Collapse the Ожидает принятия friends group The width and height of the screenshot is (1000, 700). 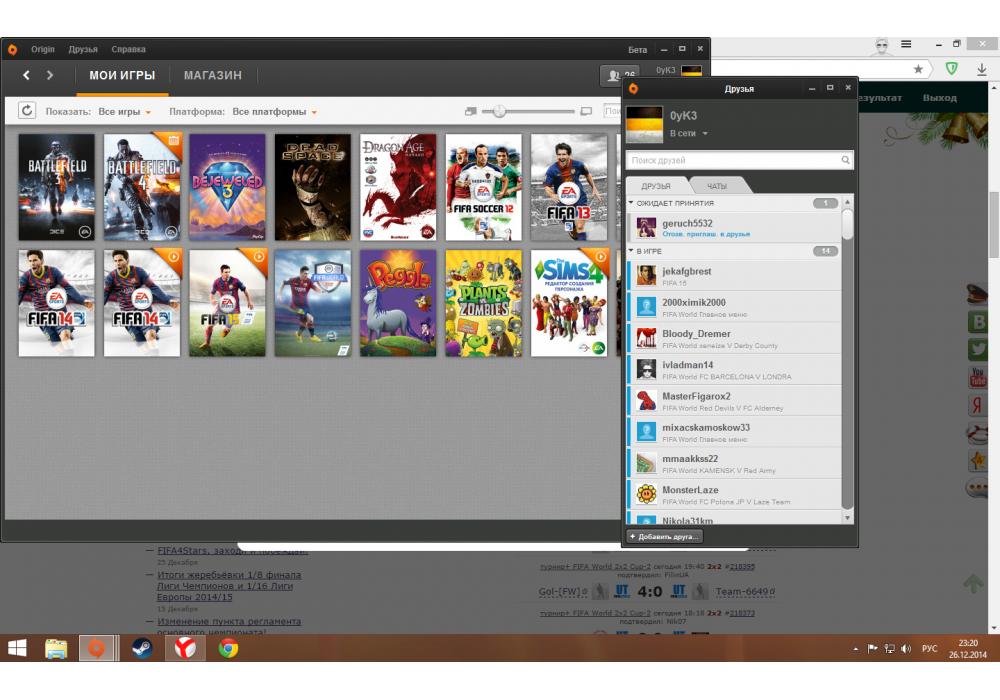631,203
